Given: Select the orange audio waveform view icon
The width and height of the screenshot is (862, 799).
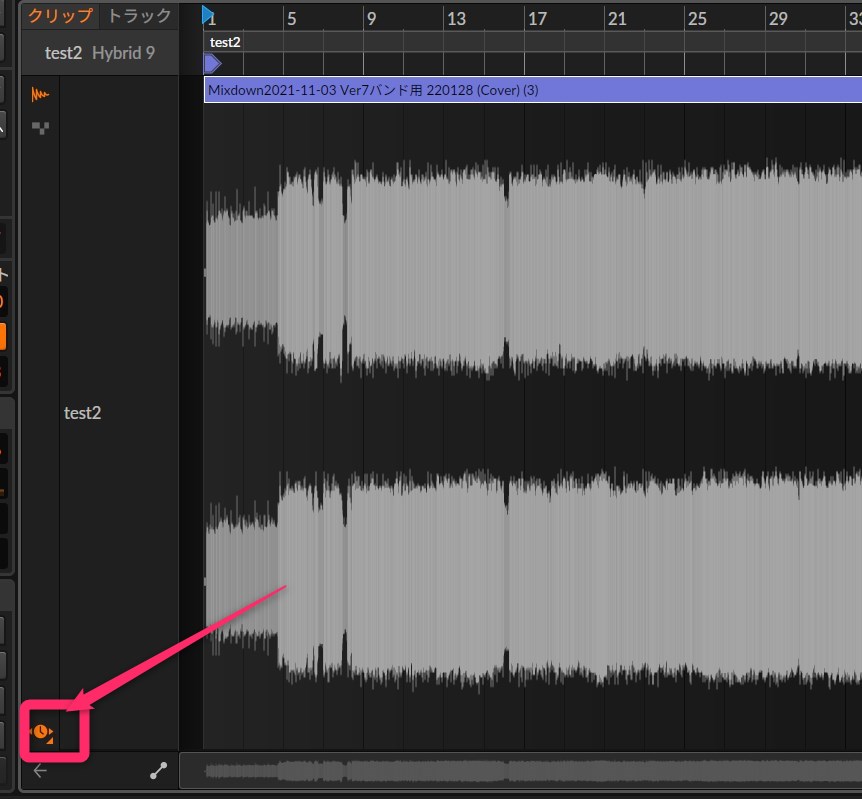Looking at the screenshot, I should 40,95.
